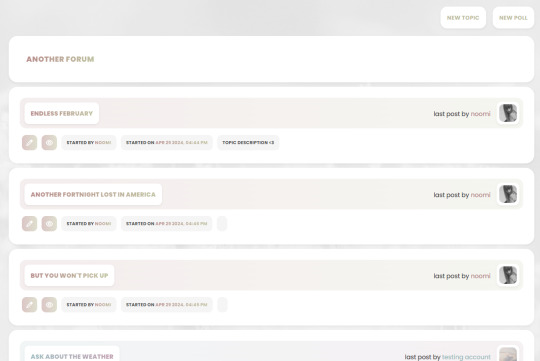Open noomi's avatar in Another Fortnight row

pos(508,194)
